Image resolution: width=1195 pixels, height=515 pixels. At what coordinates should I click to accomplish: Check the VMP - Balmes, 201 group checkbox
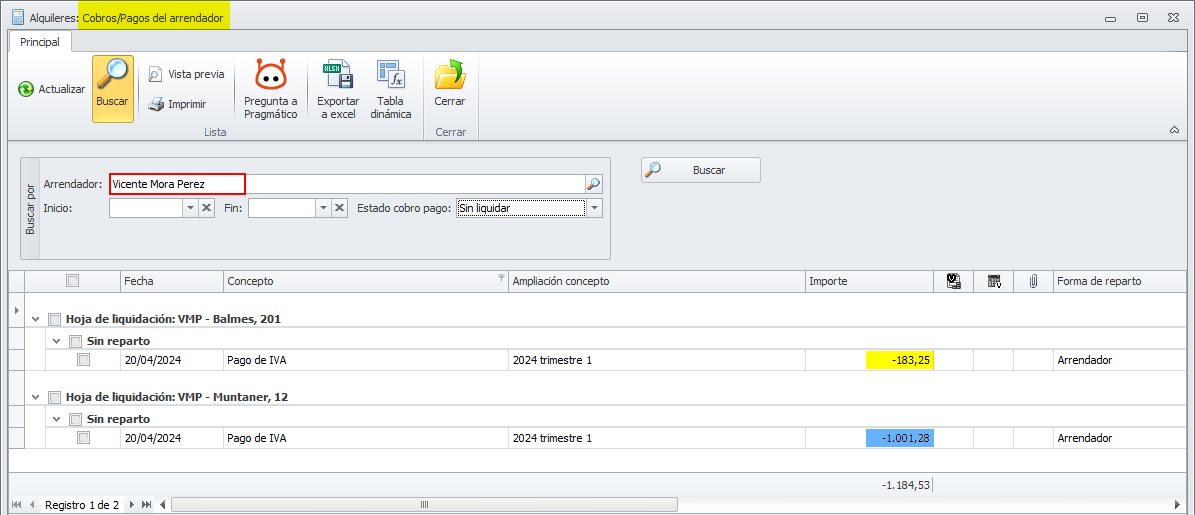54,319
